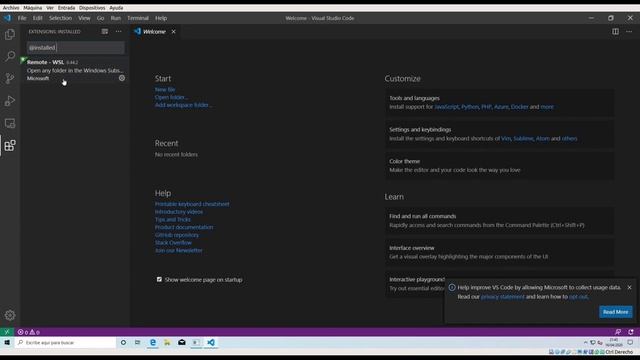Screen dimensions: 640x360
Task: Open the Extensions panel more actions menu
Action: 118,31
